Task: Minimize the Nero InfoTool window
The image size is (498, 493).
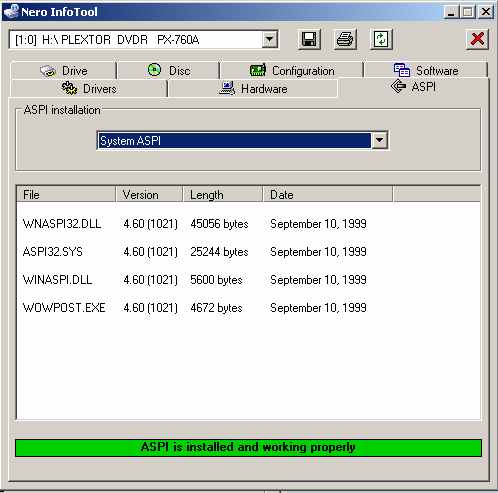Action: click(451, 12)
